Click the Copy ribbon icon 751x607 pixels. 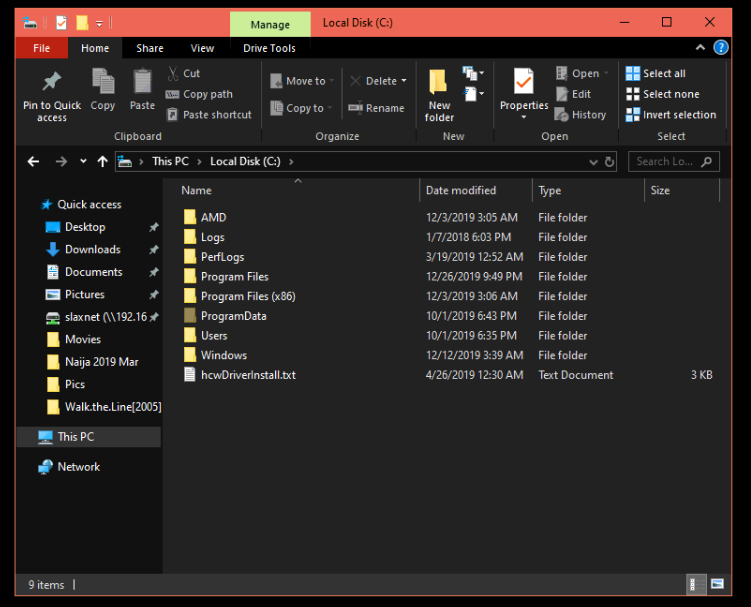pyautogui.click(x=103, y=90)
